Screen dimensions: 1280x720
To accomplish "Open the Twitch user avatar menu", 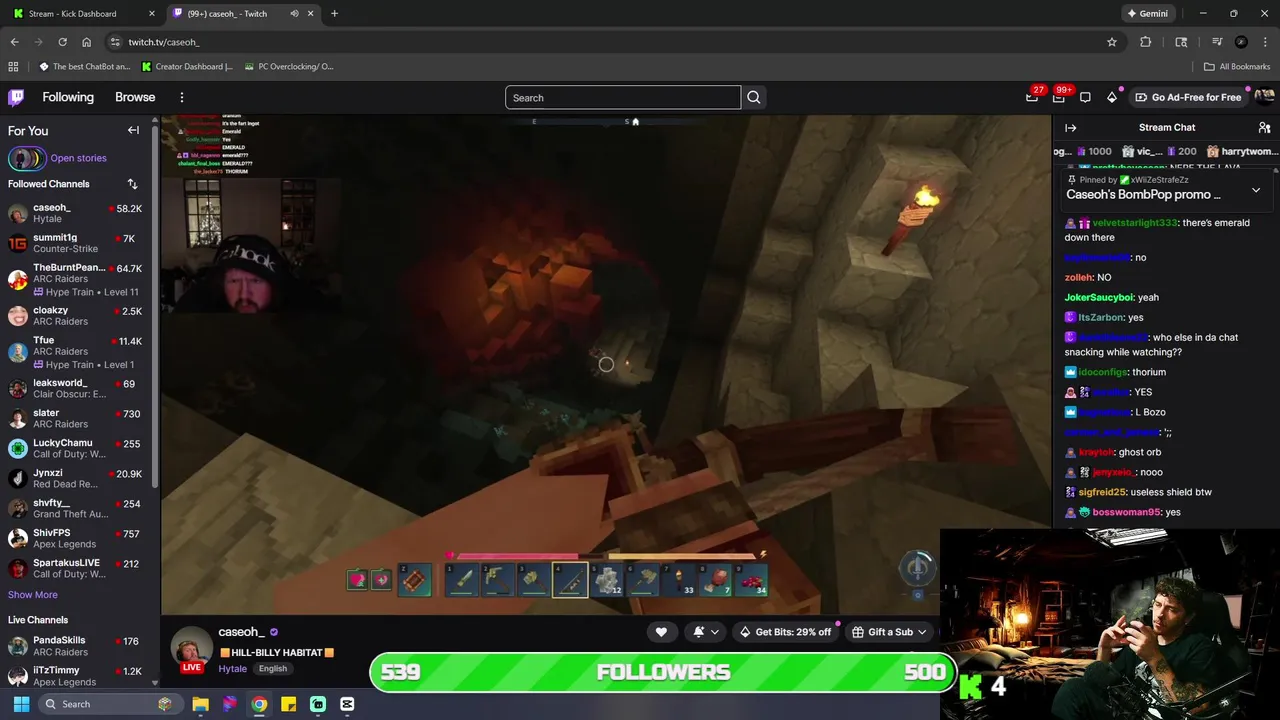I will tap(1264, 97).
